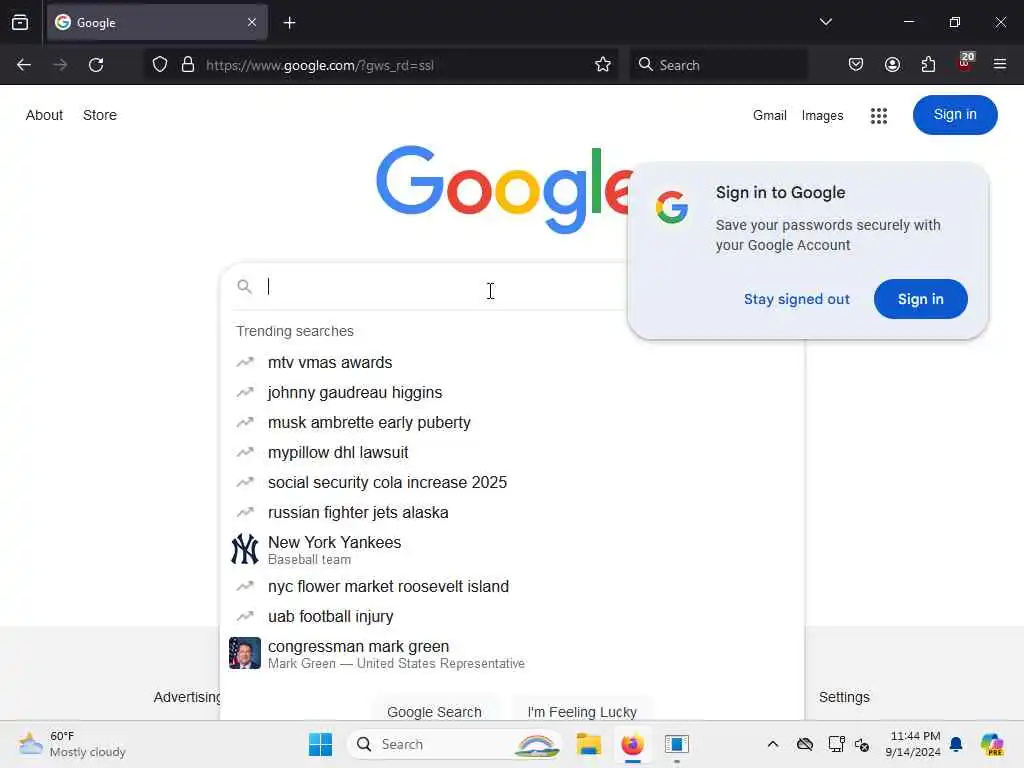Select 'uab football injury' suggestion
This screenshot has width=1024, height=768.
[x=513, y=616]
